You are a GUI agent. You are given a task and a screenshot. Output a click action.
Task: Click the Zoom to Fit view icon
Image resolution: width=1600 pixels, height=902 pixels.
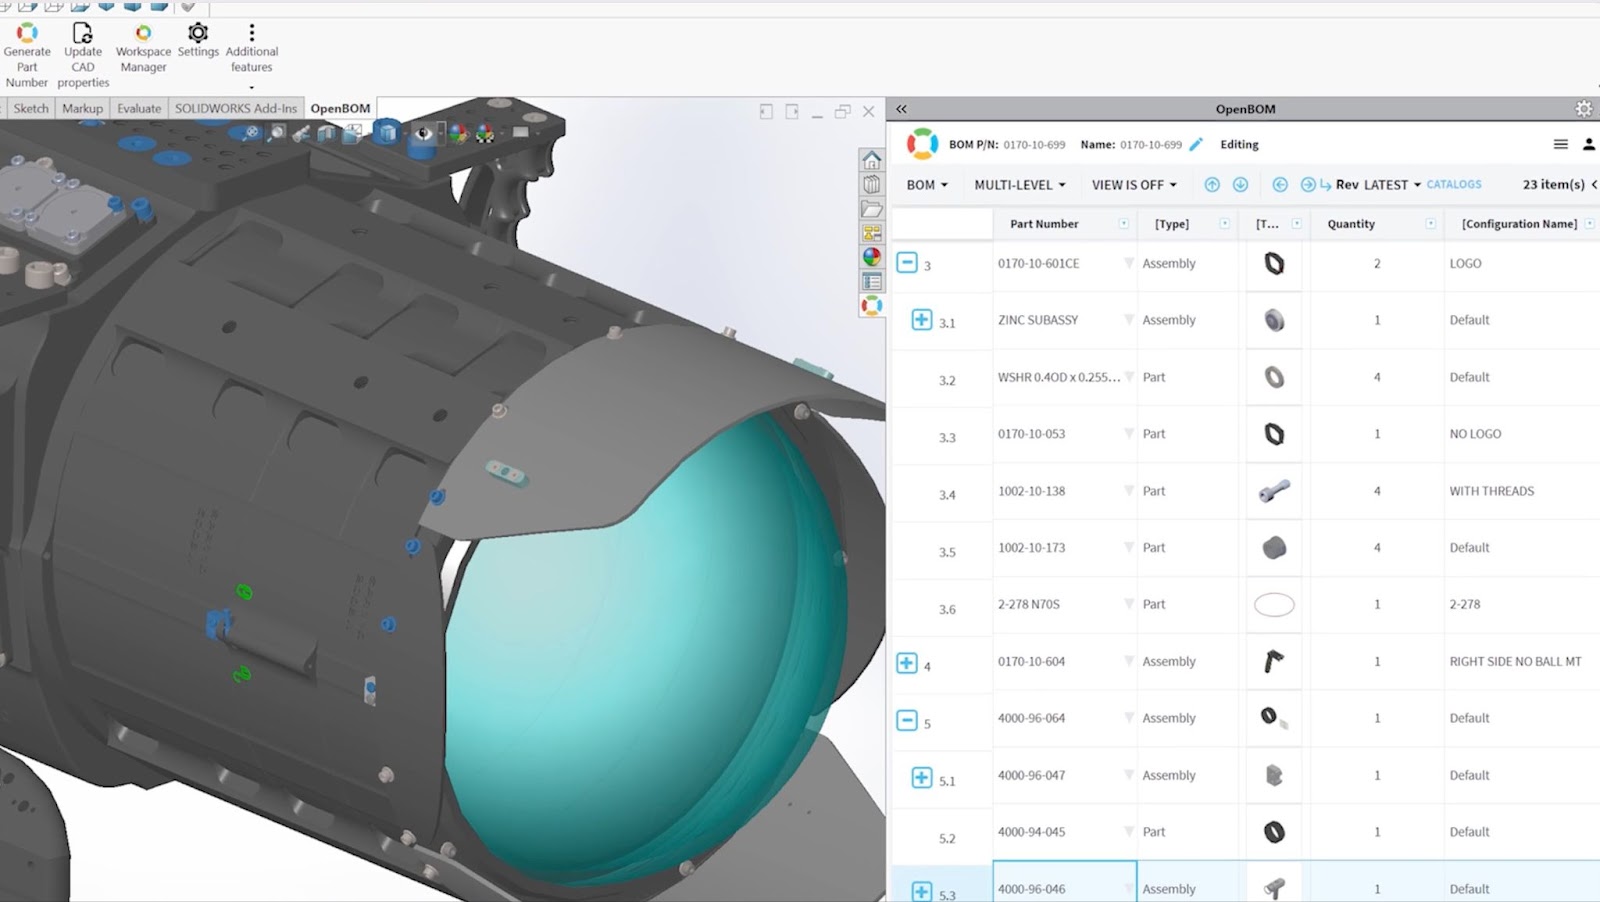click(251, 132)
